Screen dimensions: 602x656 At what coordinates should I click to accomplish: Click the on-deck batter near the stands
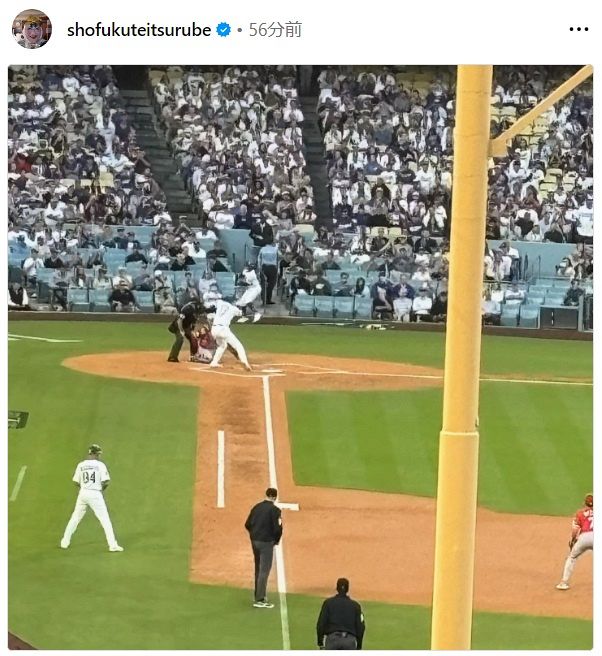tap(249, 292)
